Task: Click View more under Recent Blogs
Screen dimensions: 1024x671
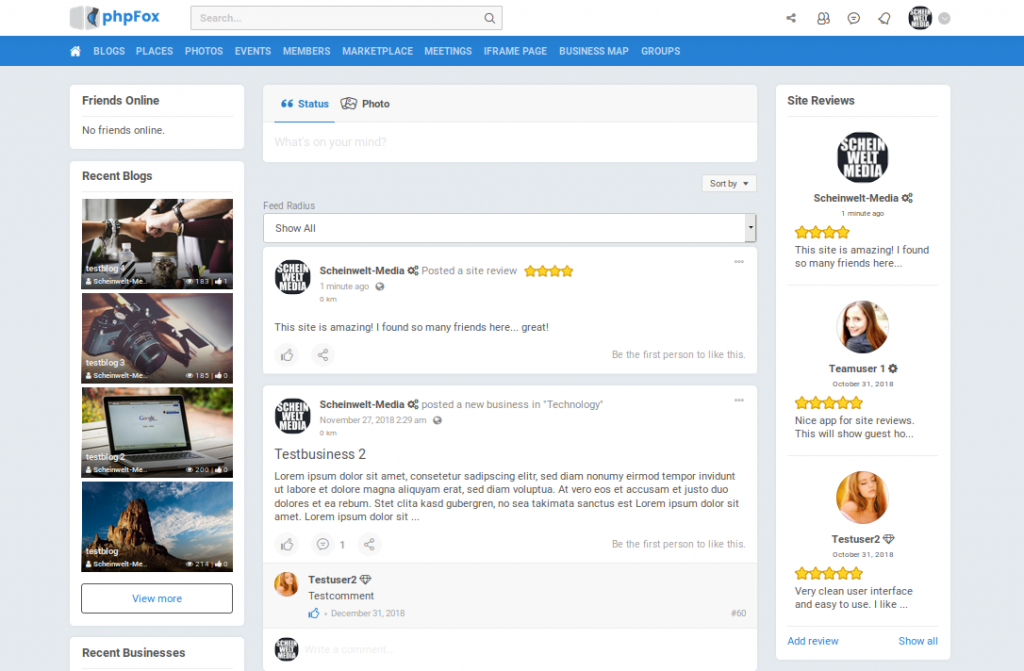Action: [x=156, y=598]
